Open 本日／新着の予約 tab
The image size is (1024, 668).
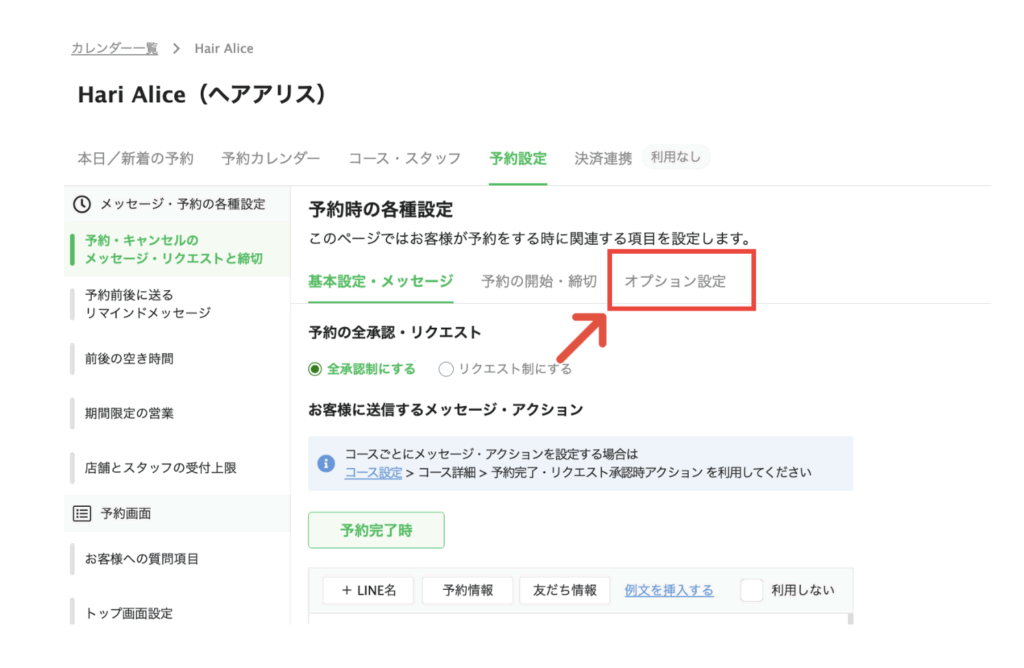(135, 158)
